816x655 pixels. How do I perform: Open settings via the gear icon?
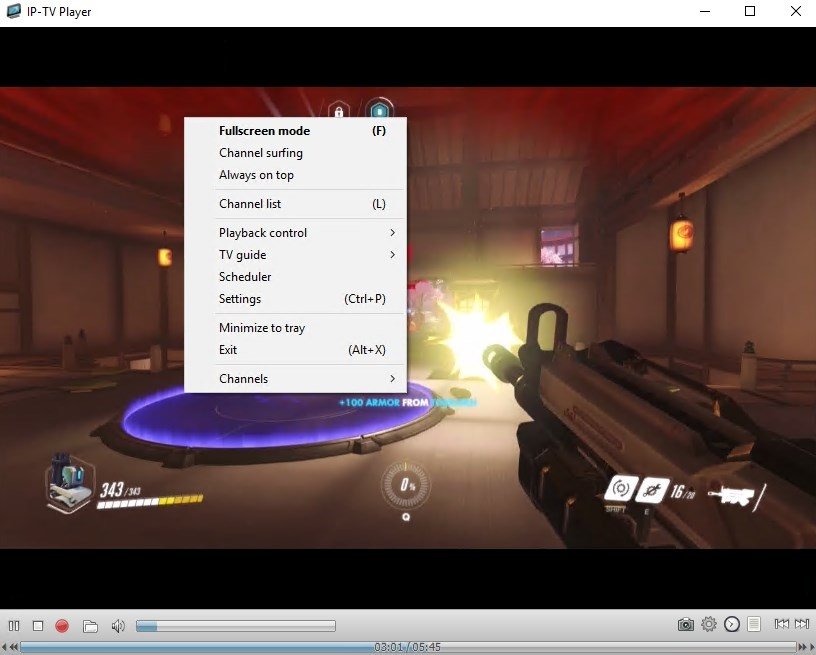click(709, 624)
